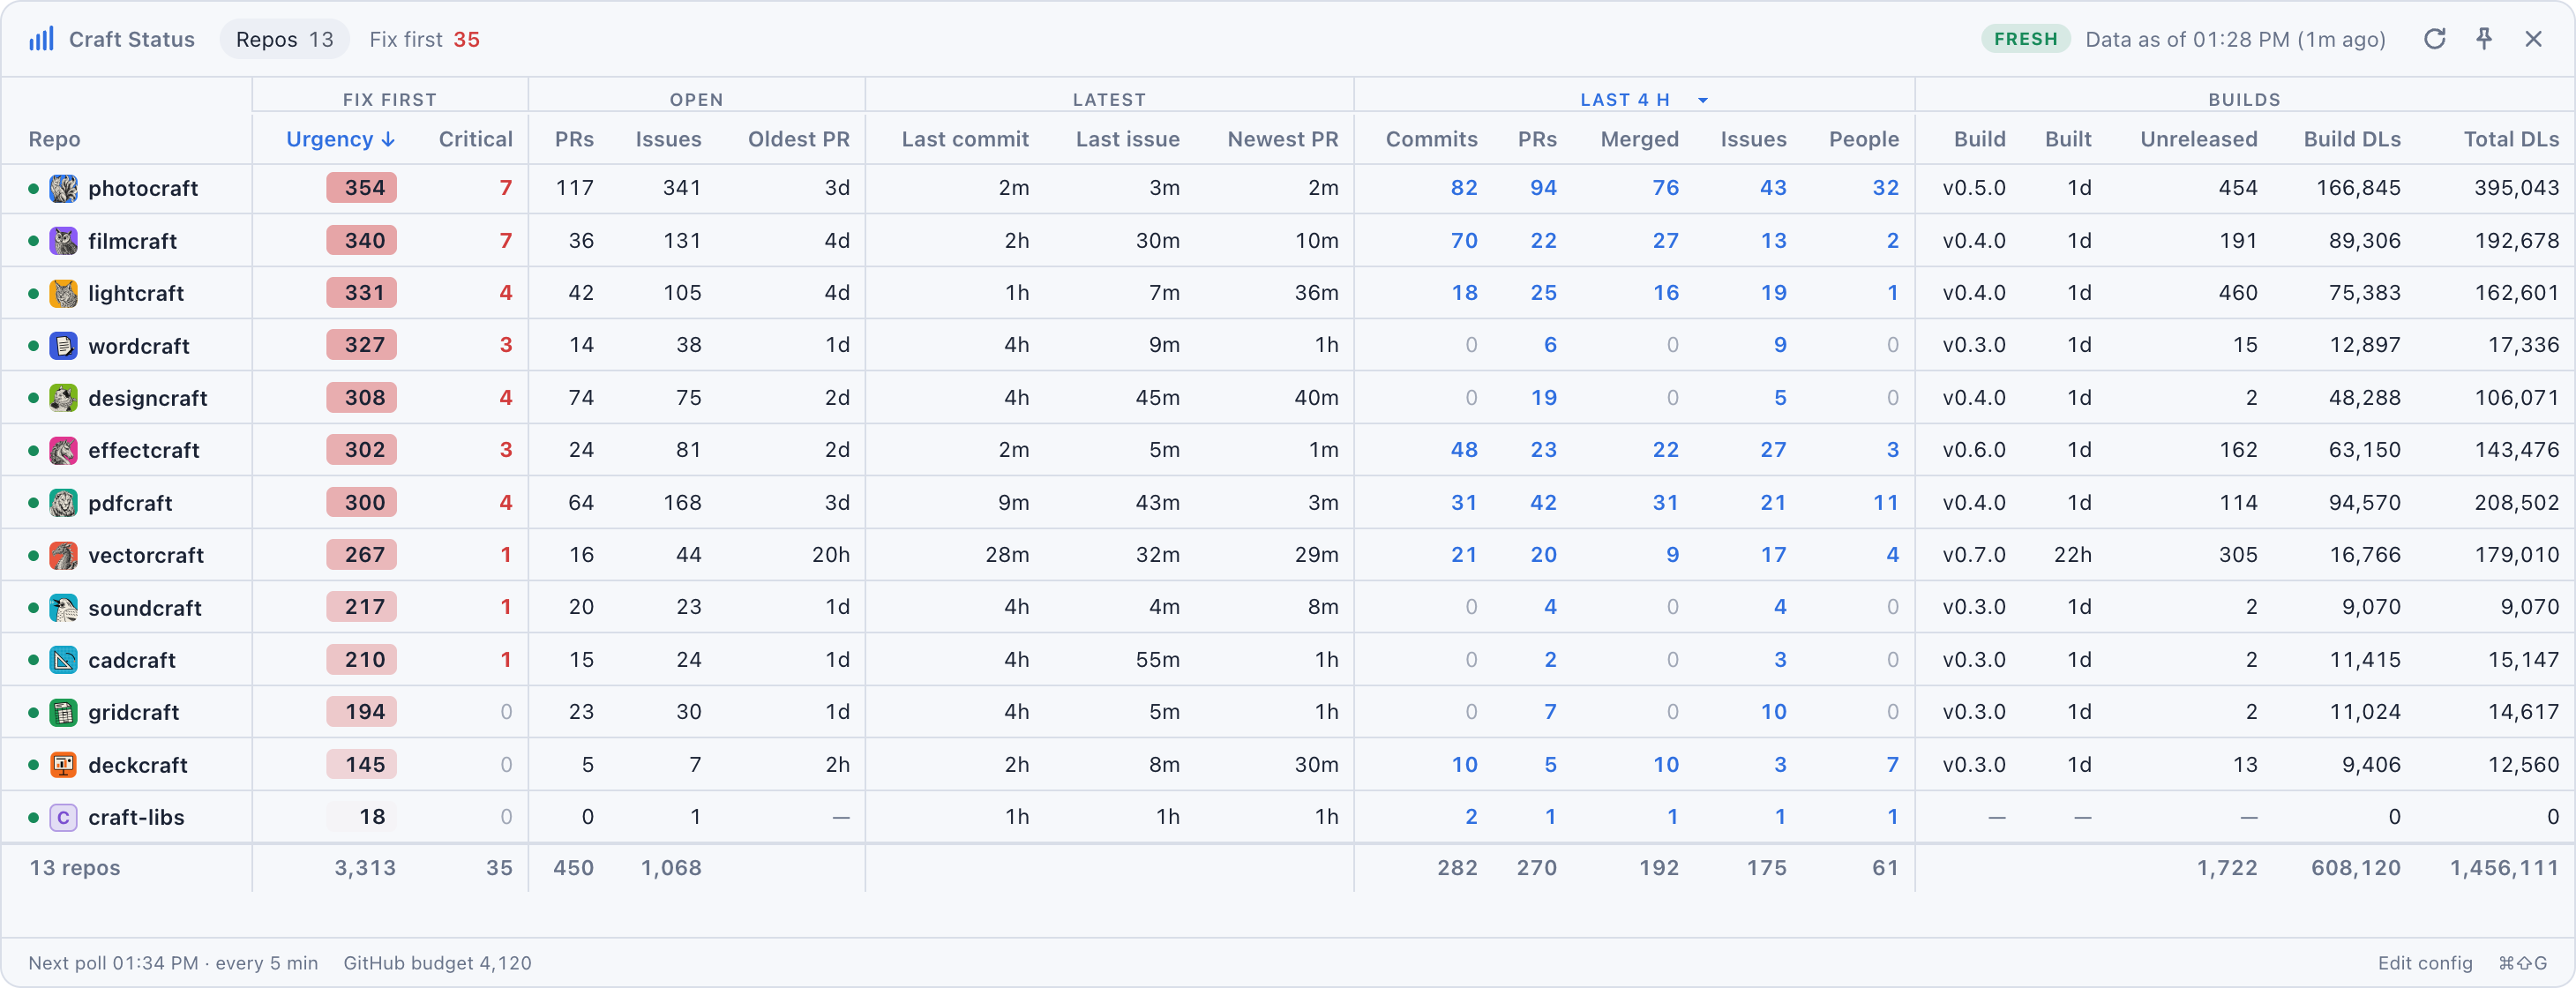2576x988 pixels.
Task: Open the lightcraft repo icon
Action: point(64,293)
